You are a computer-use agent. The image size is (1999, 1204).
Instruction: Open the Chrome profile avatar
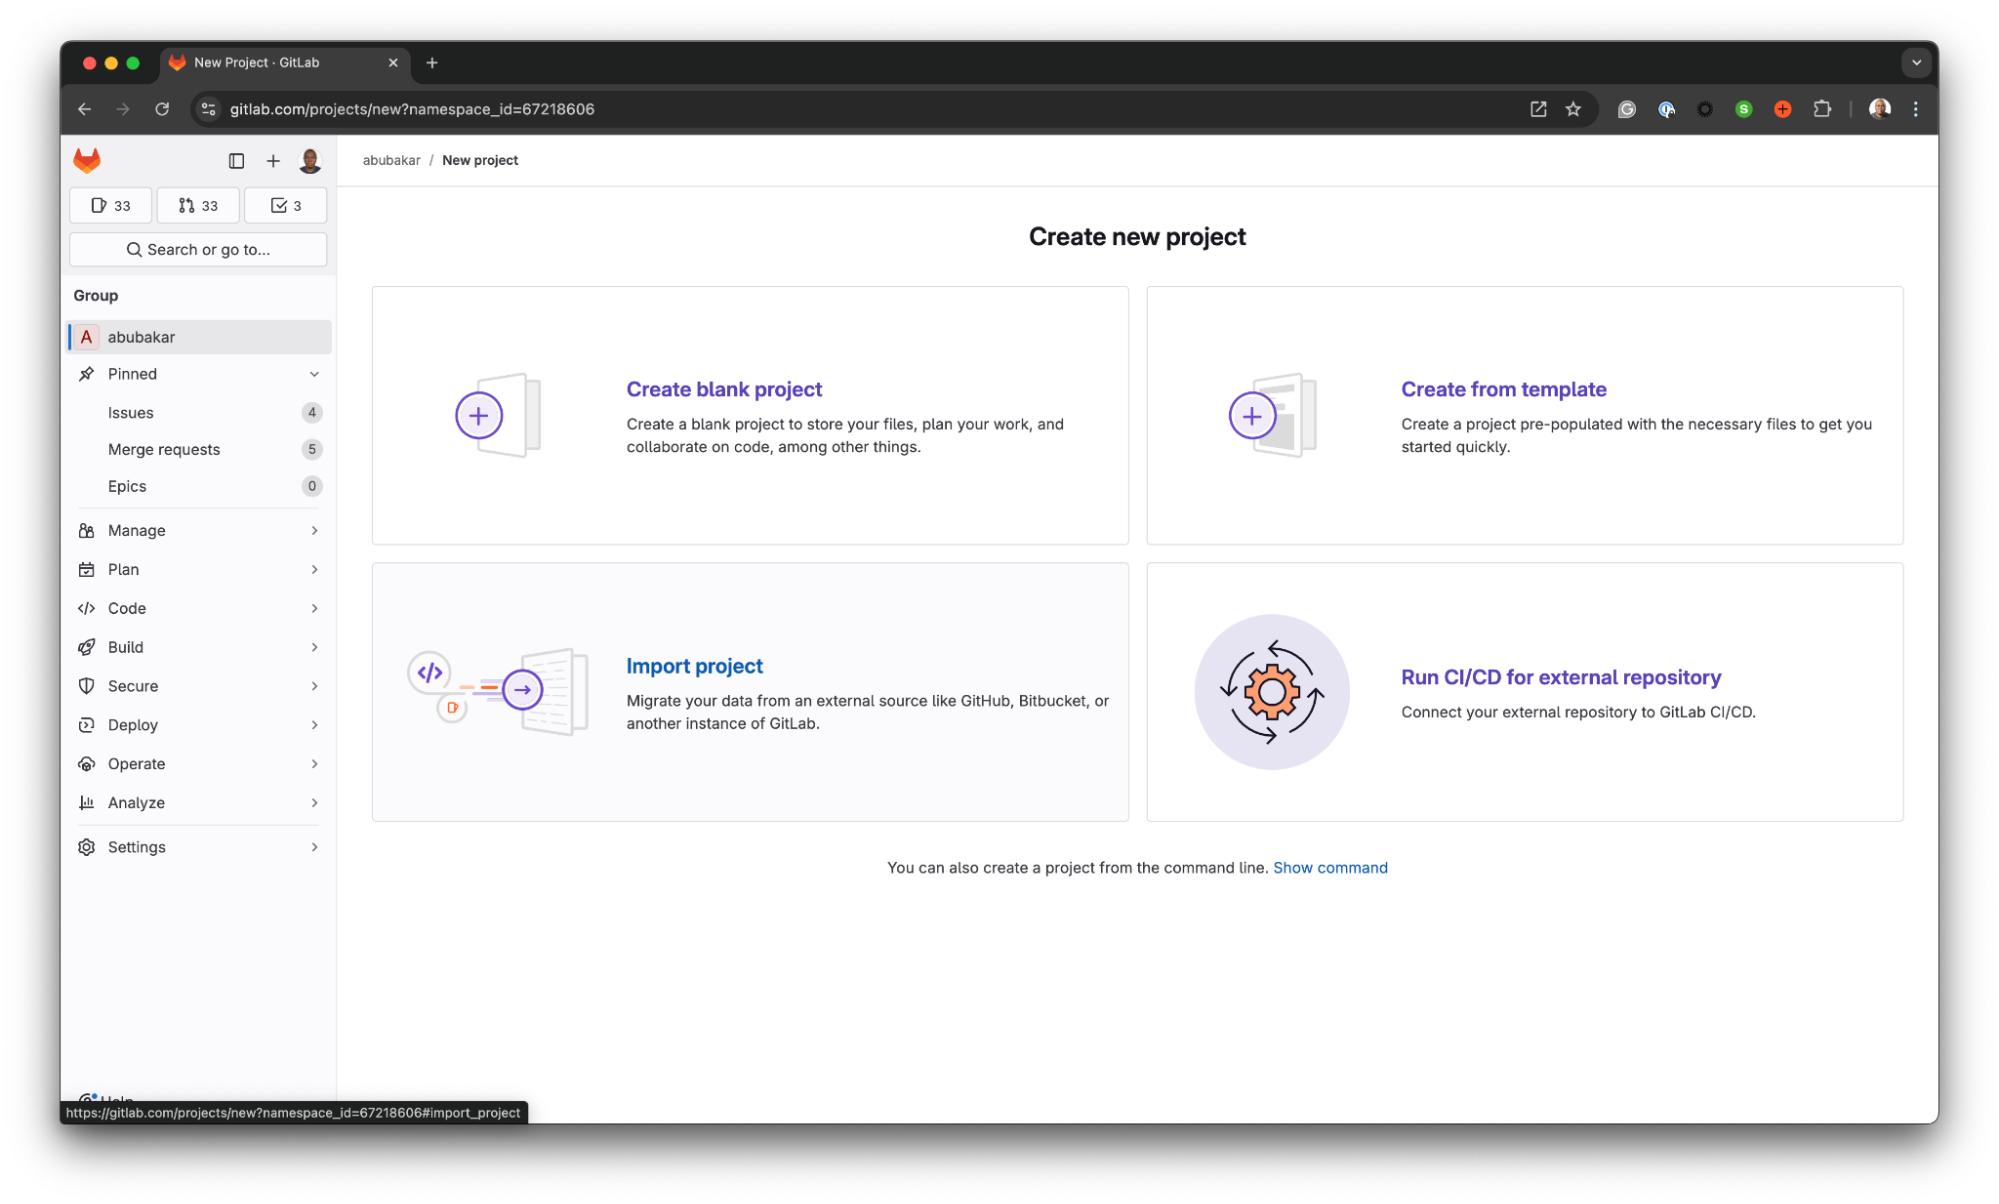tap(1880, 109)
